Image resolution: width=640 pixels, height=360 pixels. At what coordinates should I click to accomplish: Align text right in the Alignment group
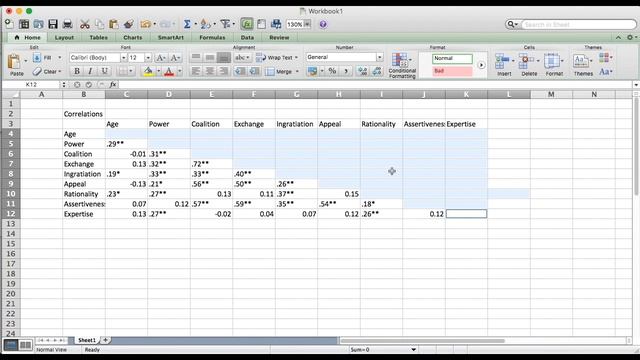coord(224,71)
